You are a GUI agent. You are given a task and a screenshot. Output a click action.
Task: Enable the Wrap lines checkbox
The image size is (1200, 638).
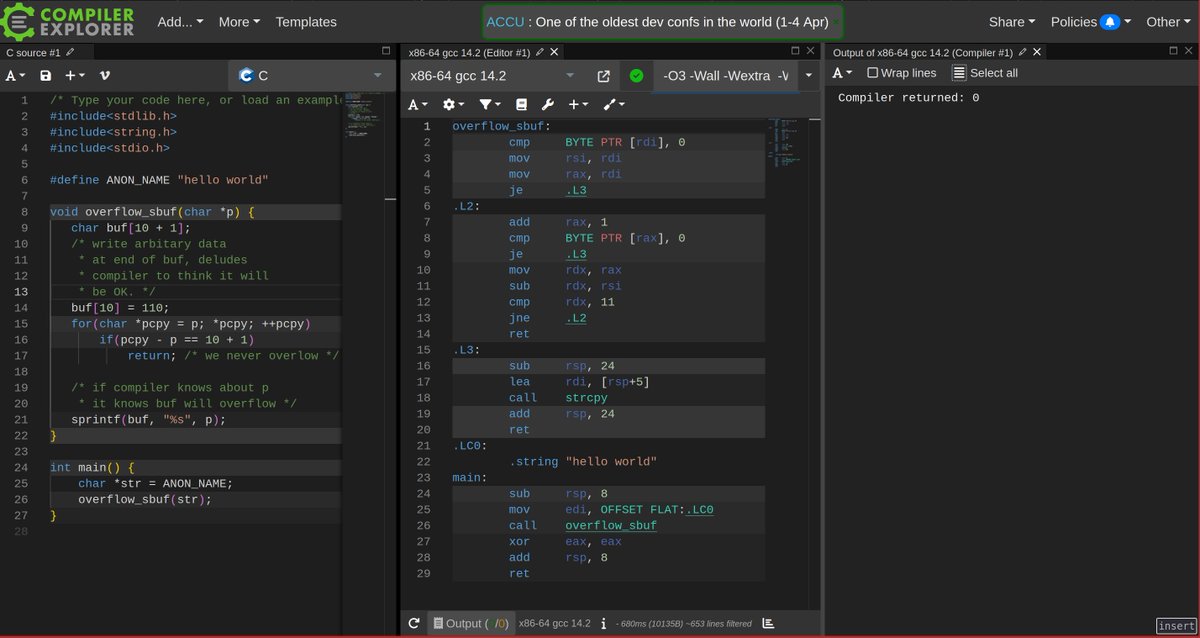(872, 73)
